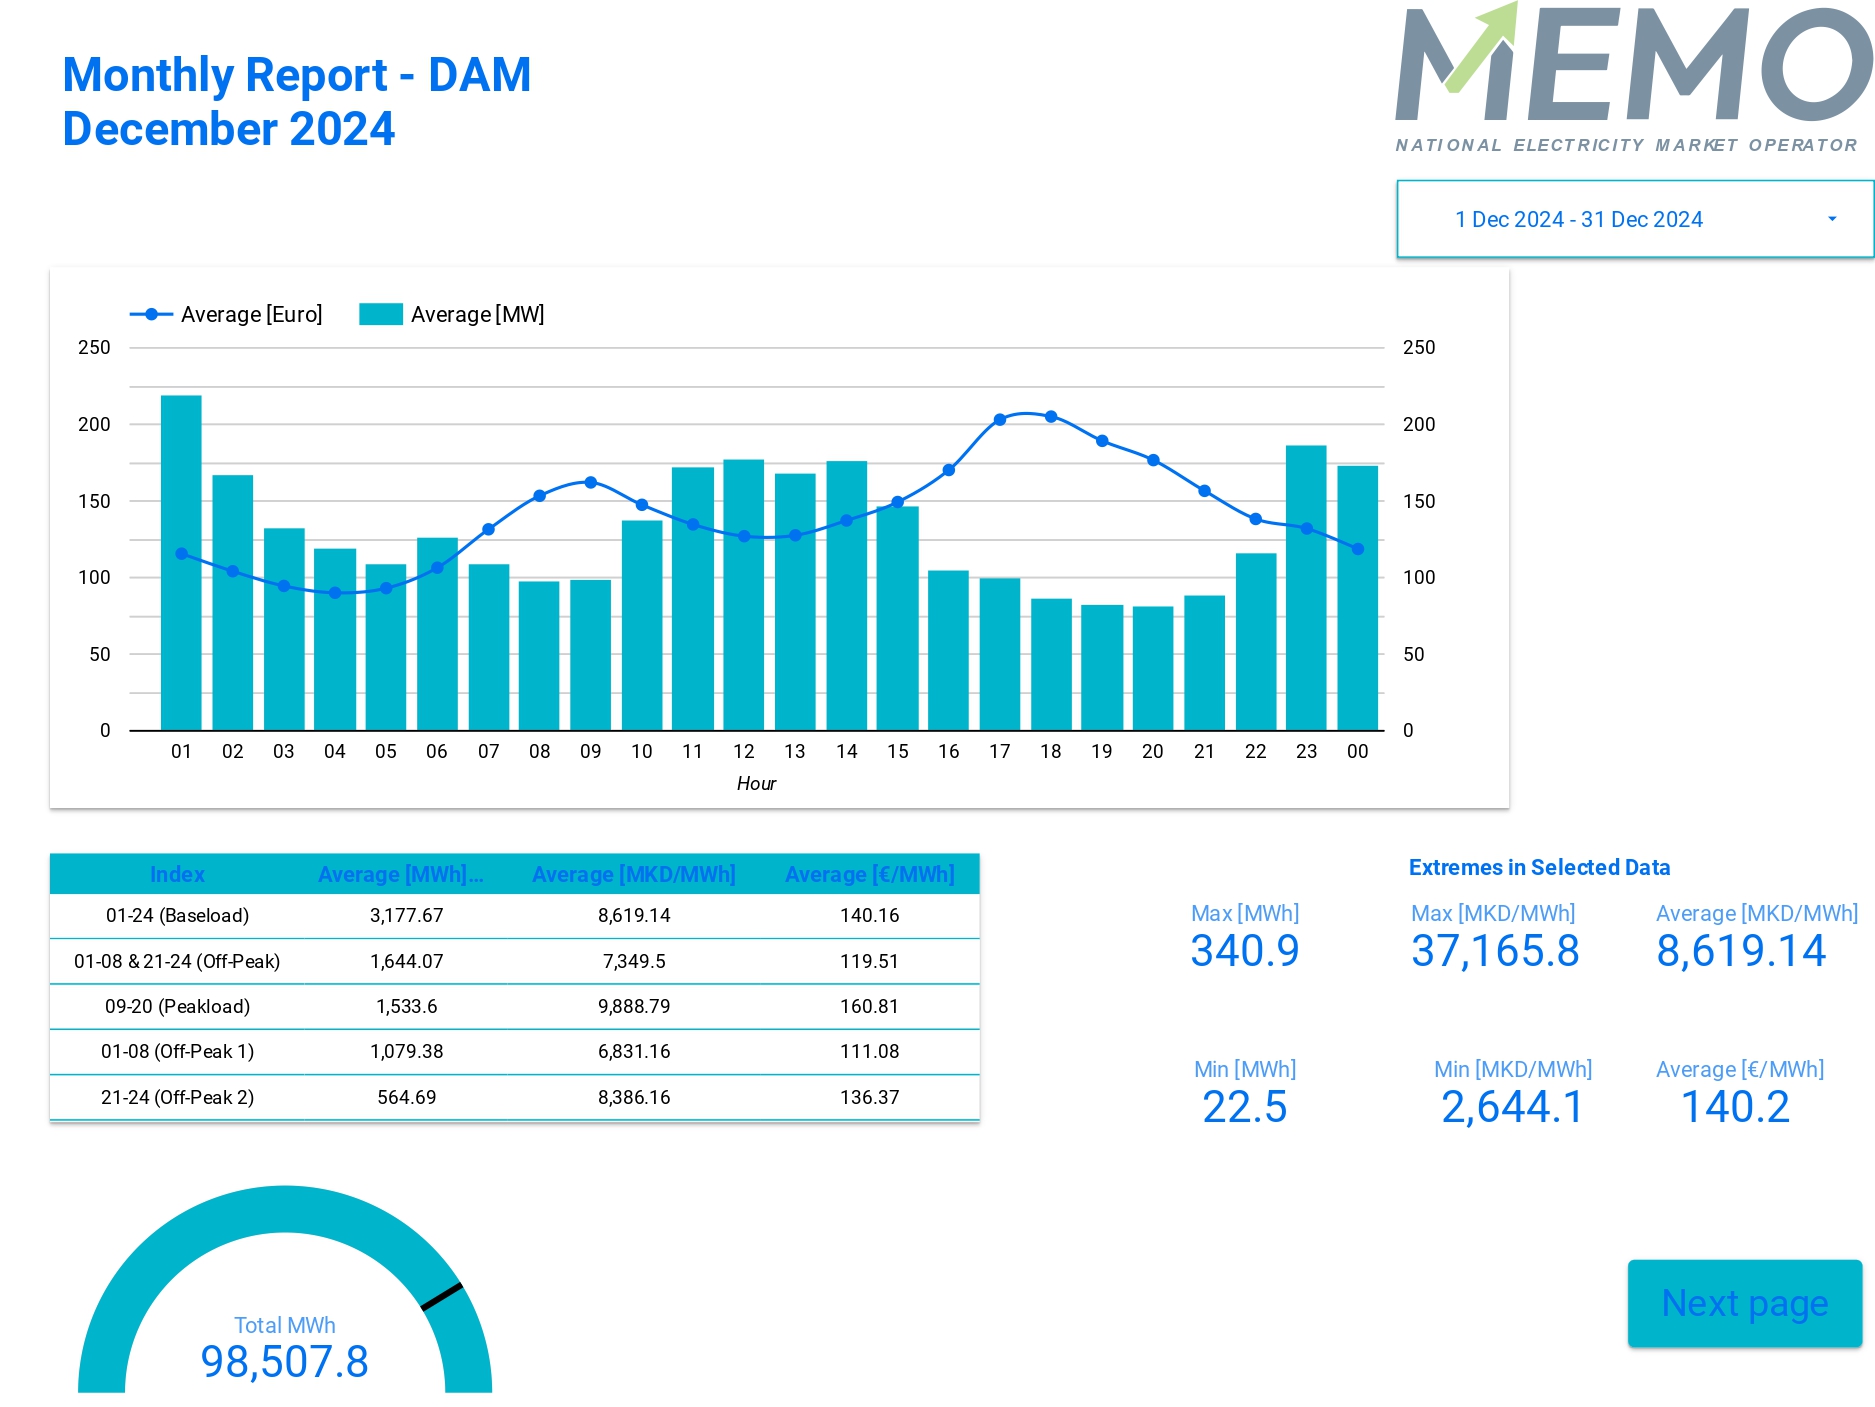This screenshot has width=1875, height=1407.
Task: Click the Average [MW] legend color swatch
Action: (x=380, y=315)
